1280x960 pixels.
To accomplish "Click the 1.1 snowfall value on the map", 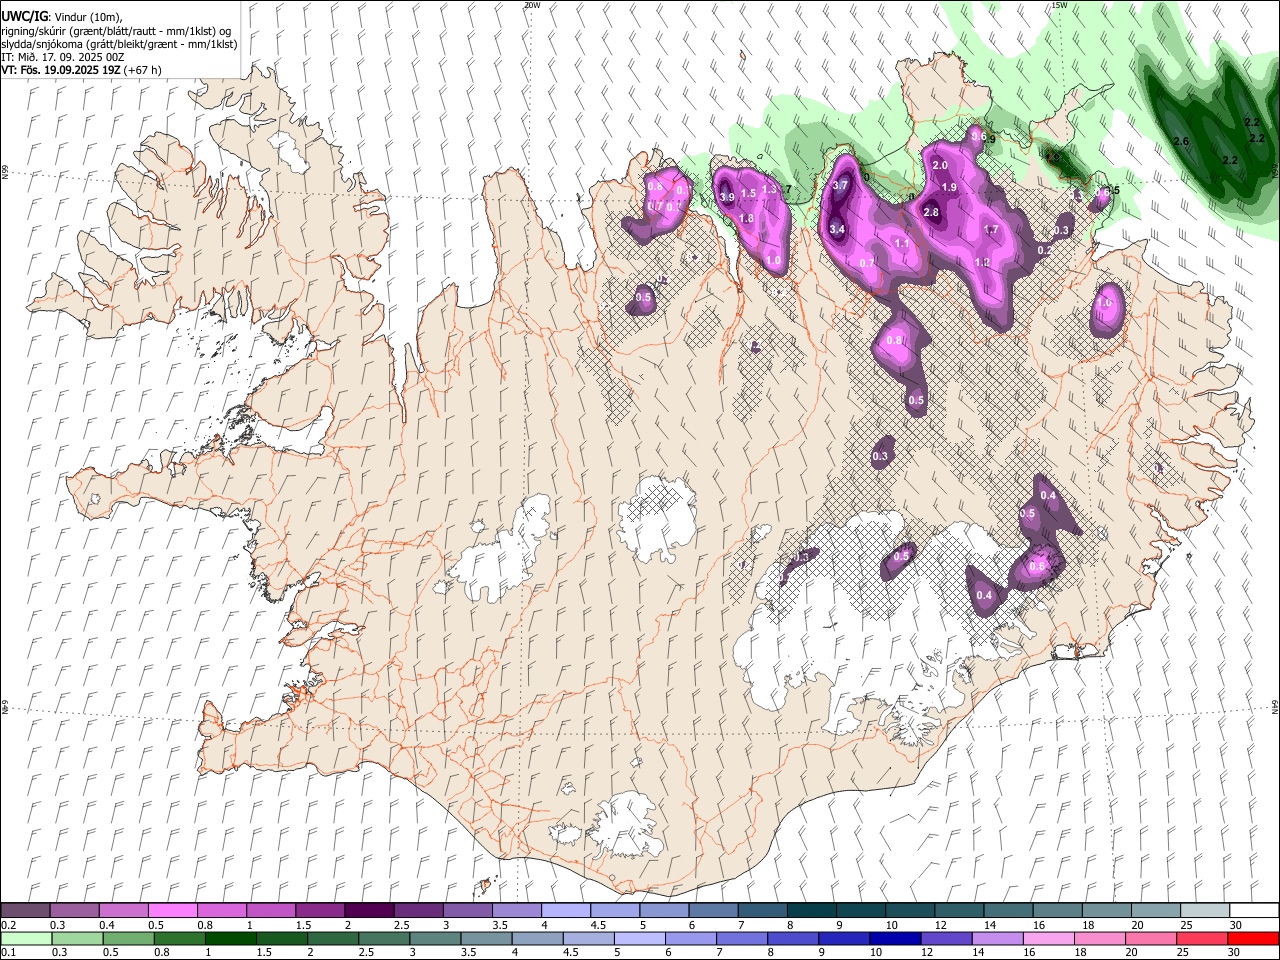I will [902, 243].
